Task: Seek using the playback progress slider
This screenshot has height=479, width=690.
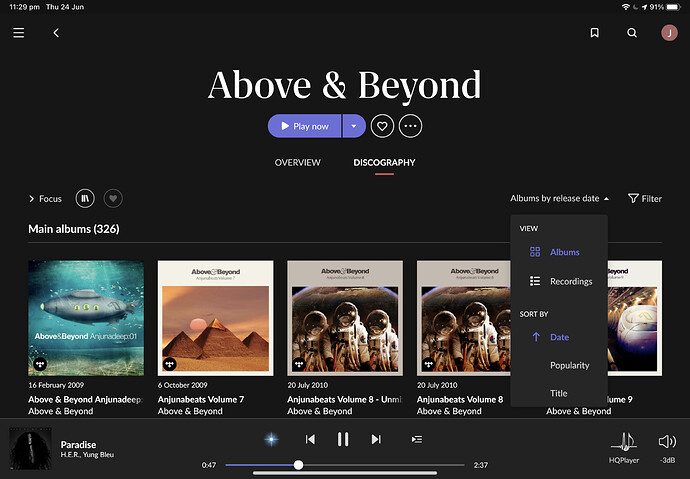Action: click(x=345, y=465)
